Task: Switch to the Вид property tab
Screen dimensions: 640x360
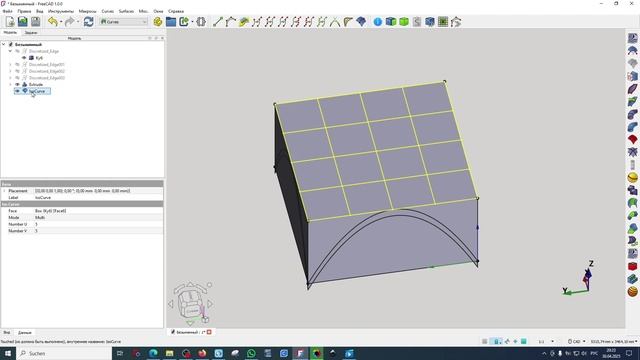Action: pyautogui.click(x=7, y=333)
